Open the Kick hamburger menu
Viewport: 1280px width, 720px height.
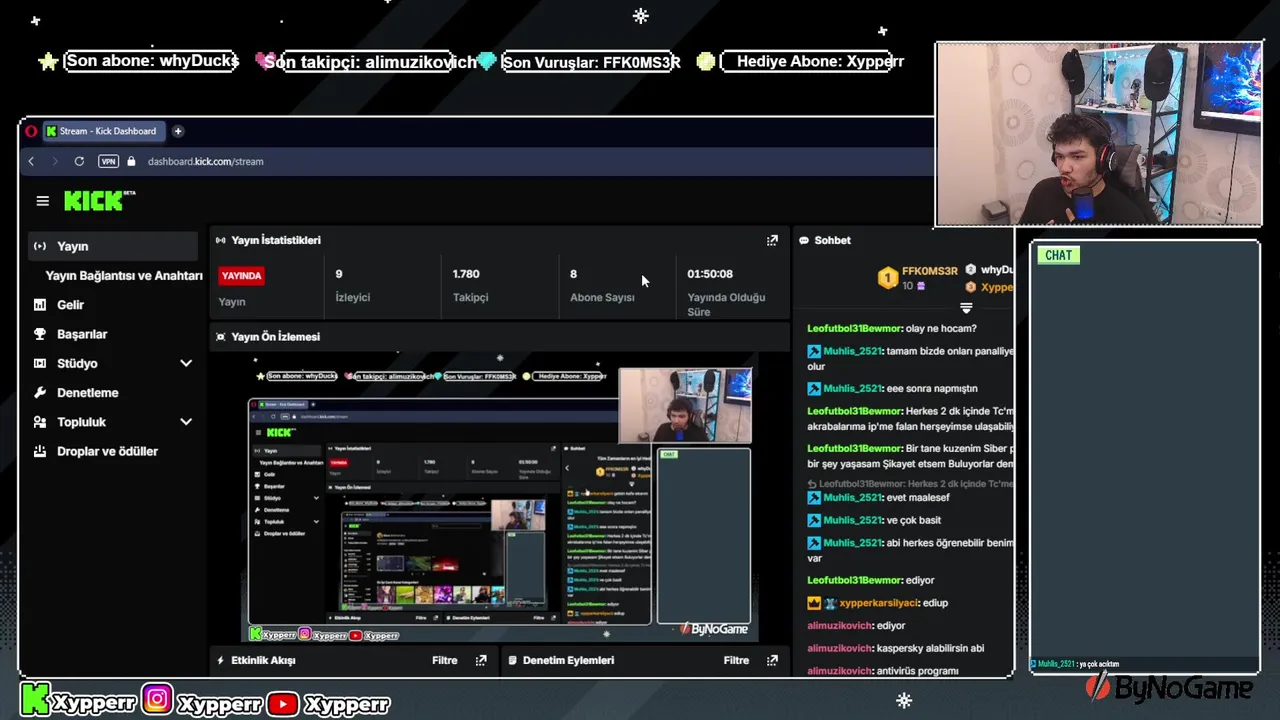pos(42,201)
